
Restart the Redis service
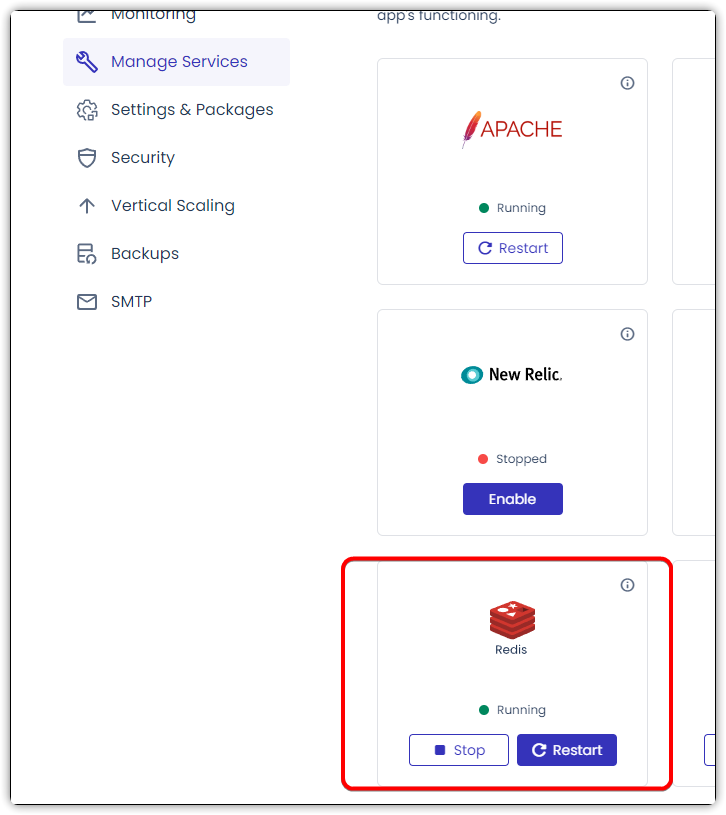tap(566, 750)
